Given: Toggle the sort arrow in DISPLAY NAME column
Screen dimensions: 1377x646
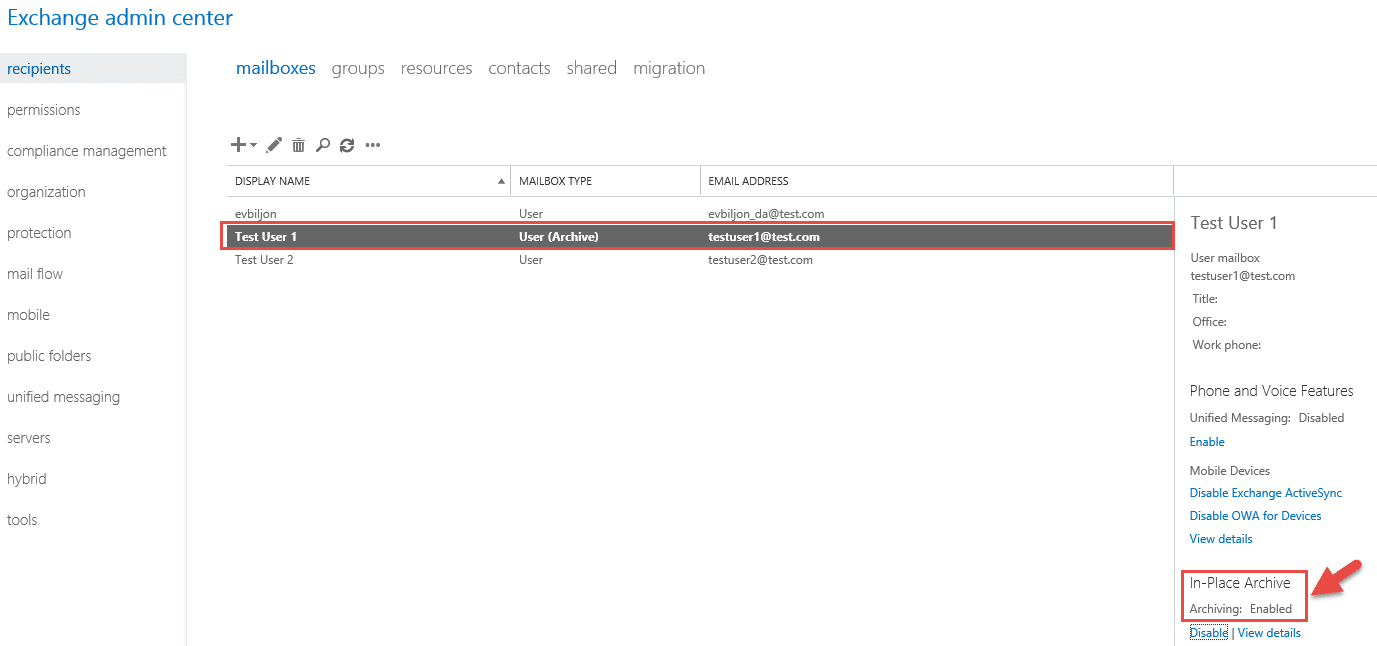Looking at the screenshot, I should coord(501,181).
